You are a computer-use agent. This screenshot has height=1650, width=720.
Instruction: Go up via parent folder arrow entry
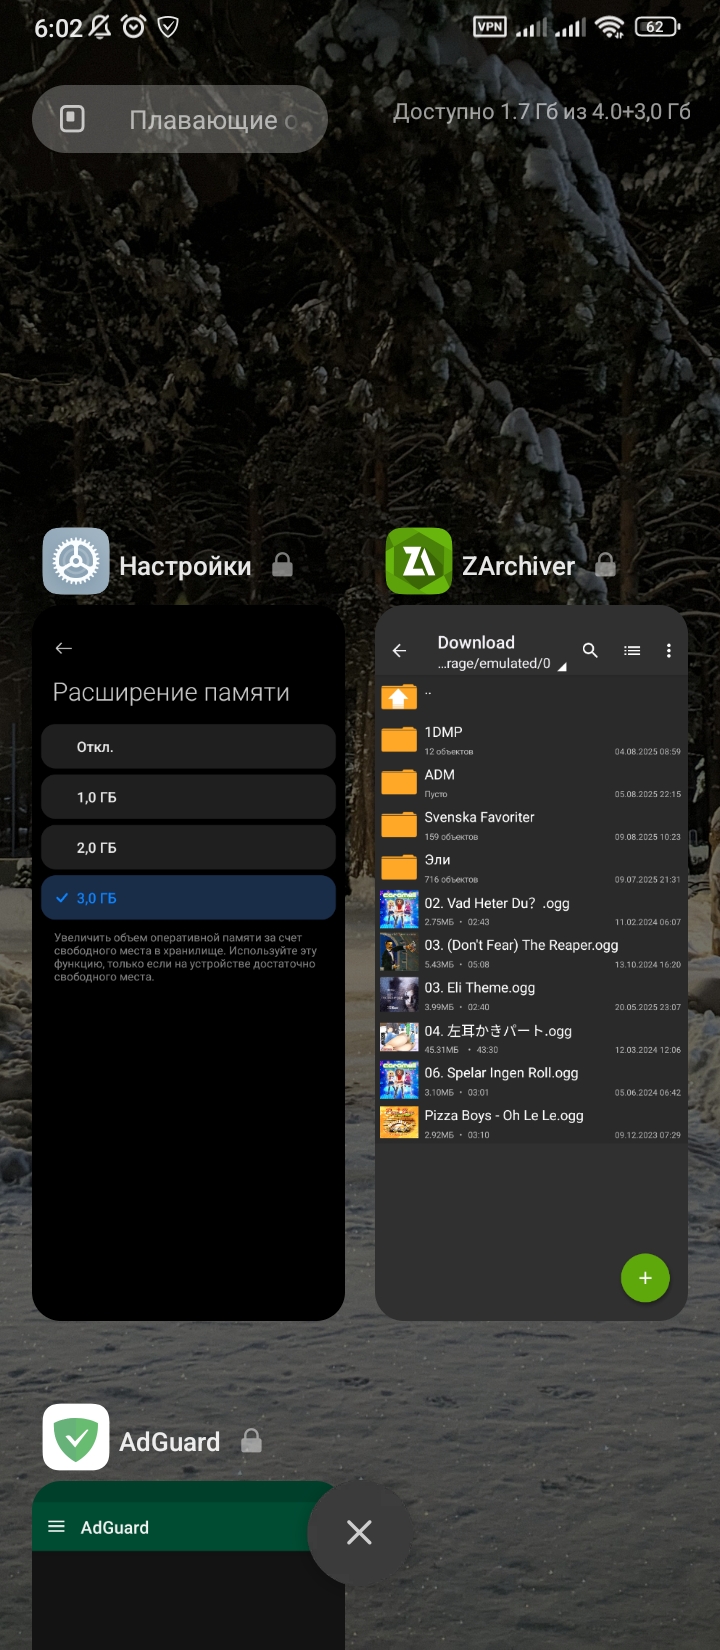coord(399,696)
